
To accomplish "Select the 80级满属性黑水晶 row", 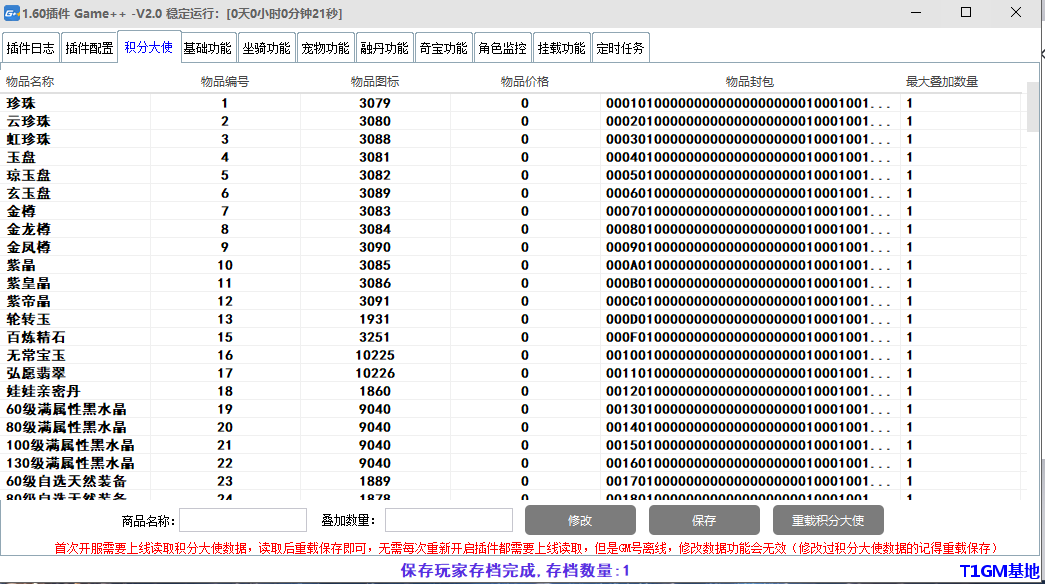I will tap(511, 427).
